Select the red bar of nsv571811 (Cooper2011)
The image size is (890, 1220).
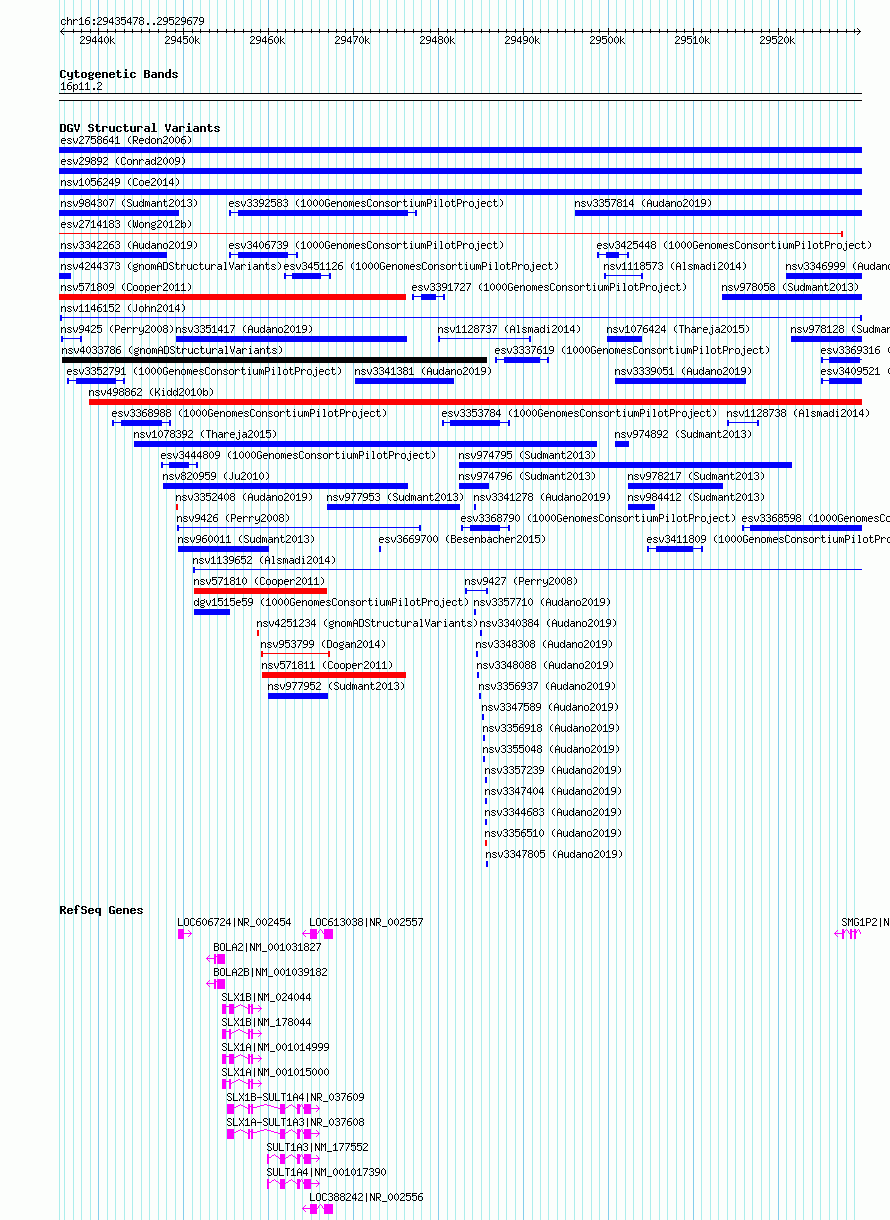[334, 675]
